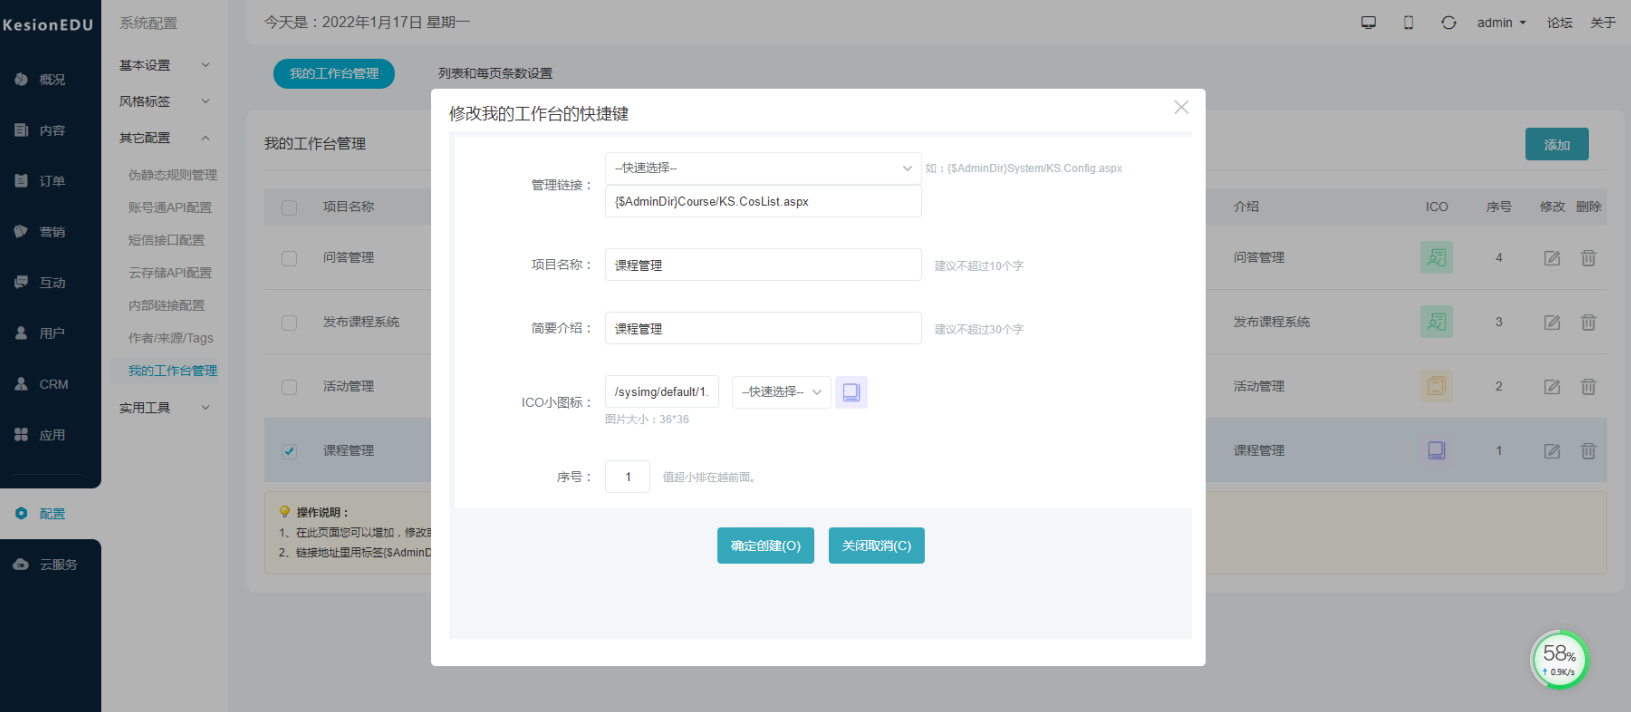Open the 管理链接 quick-select dropdown
This screenshot has height=712, width=1631.
pos(763,168)
